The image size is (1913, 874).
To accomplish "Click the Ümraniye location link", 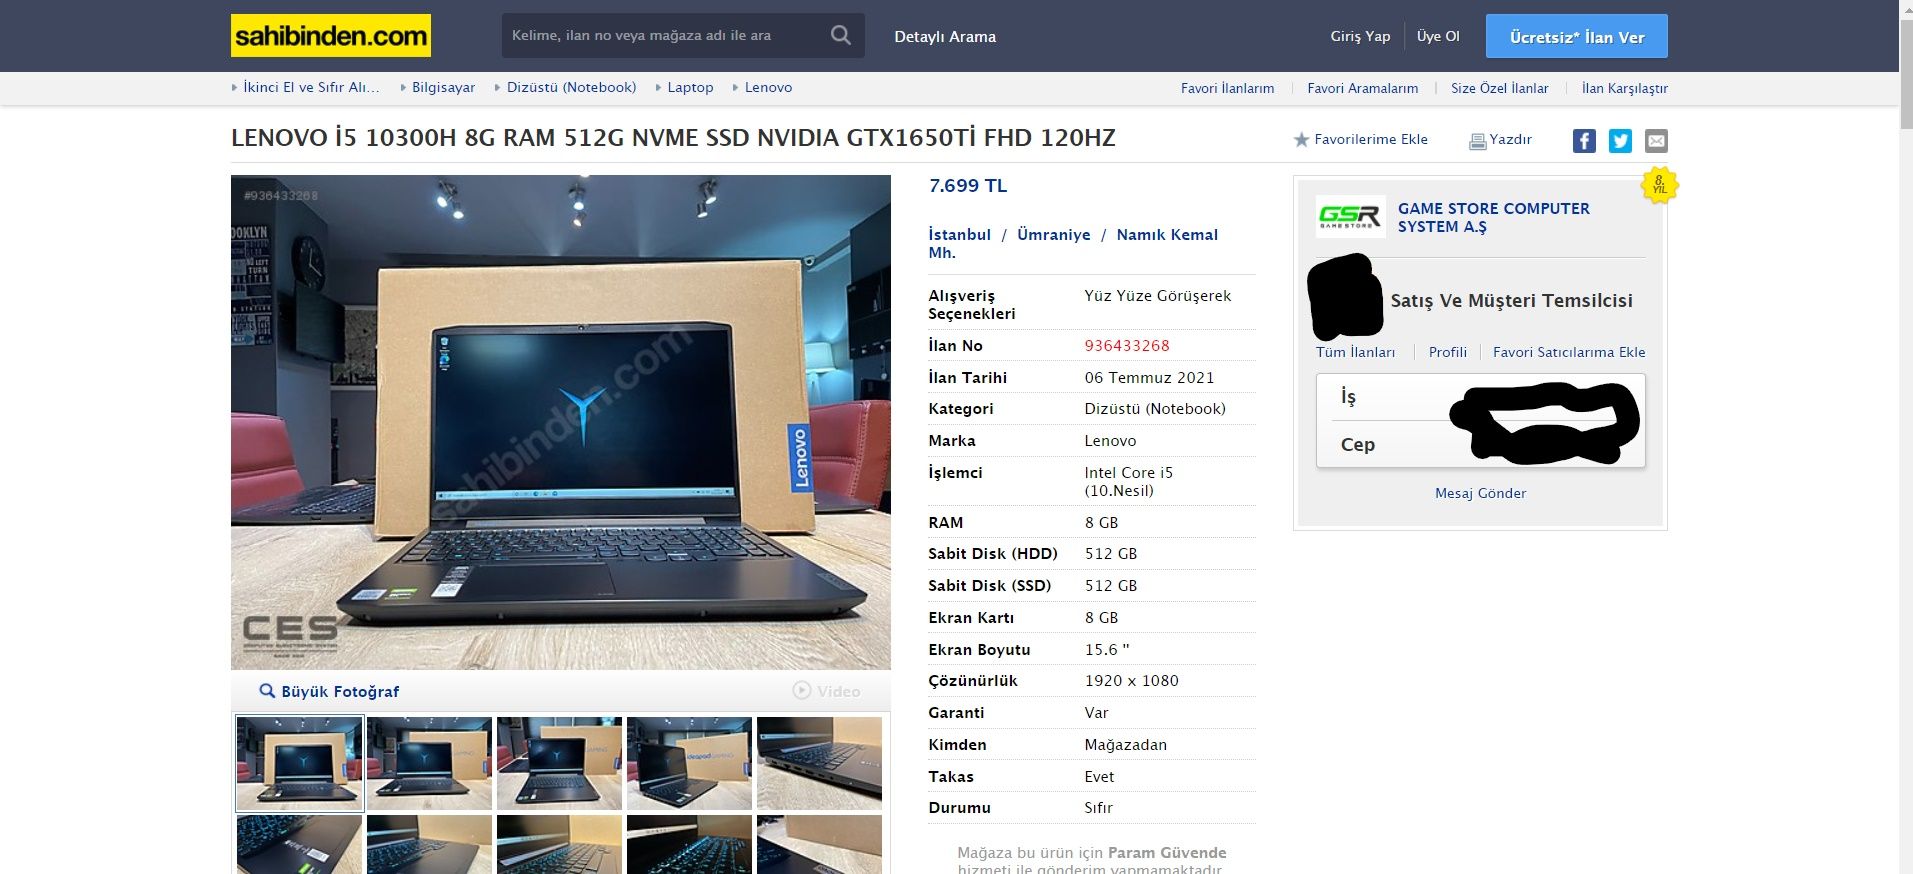I will click(x=1053, y=235).
